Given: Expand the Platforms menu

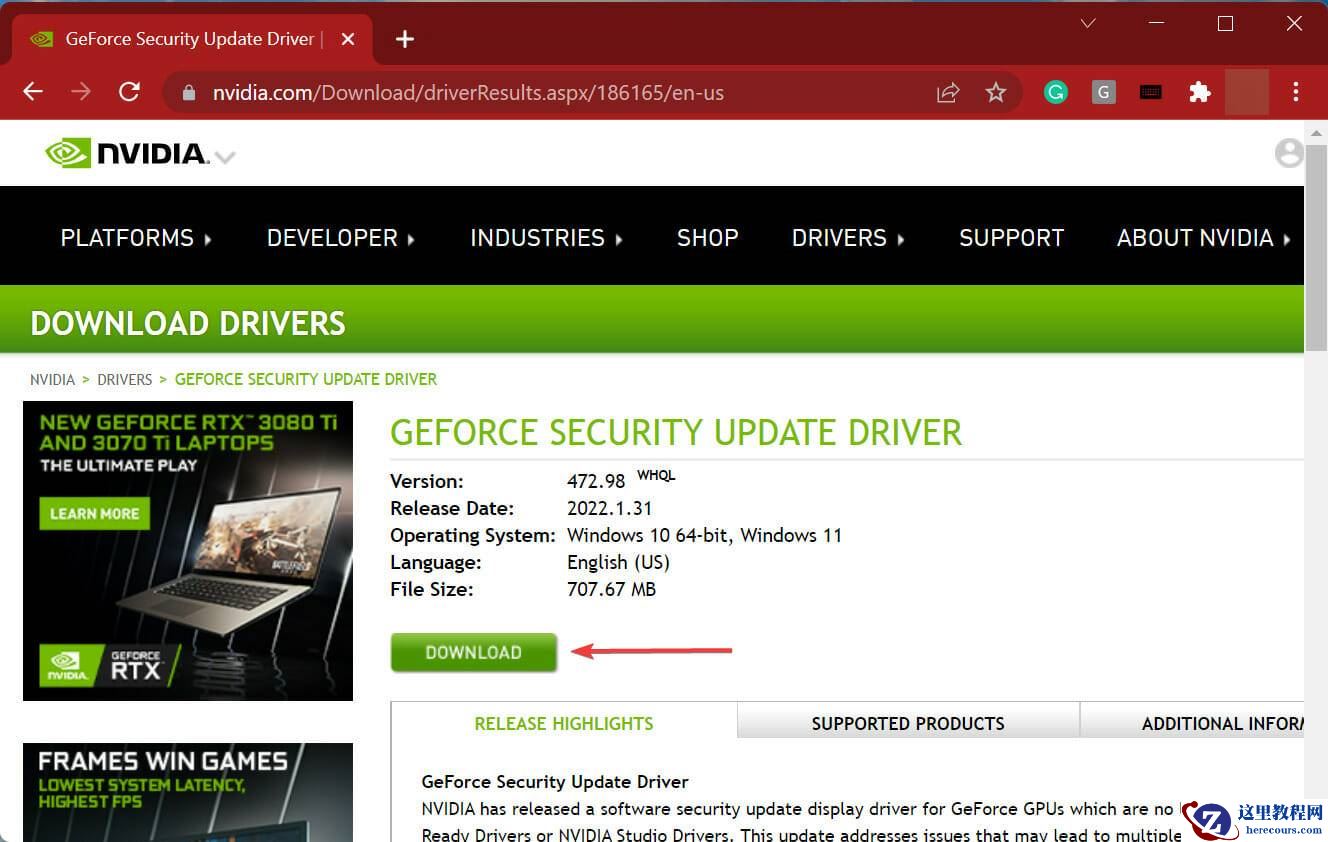Looking at the screenshot, I should coord(136,238).
